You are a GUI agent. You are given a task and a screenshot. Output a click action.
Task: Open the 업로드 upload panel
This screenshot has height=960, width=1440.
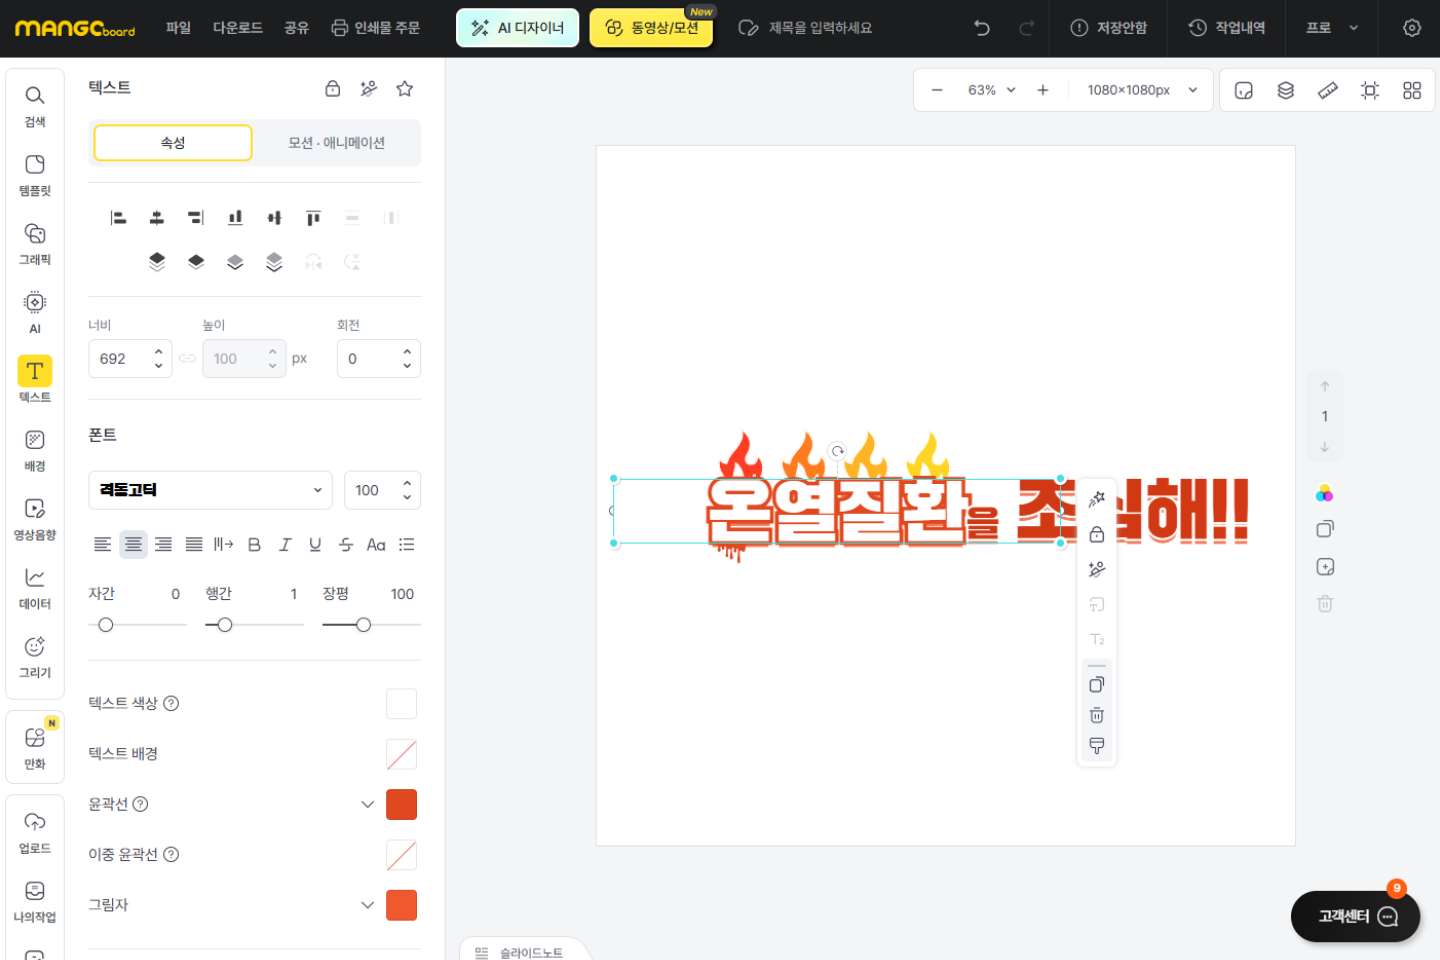coord(35,832)
